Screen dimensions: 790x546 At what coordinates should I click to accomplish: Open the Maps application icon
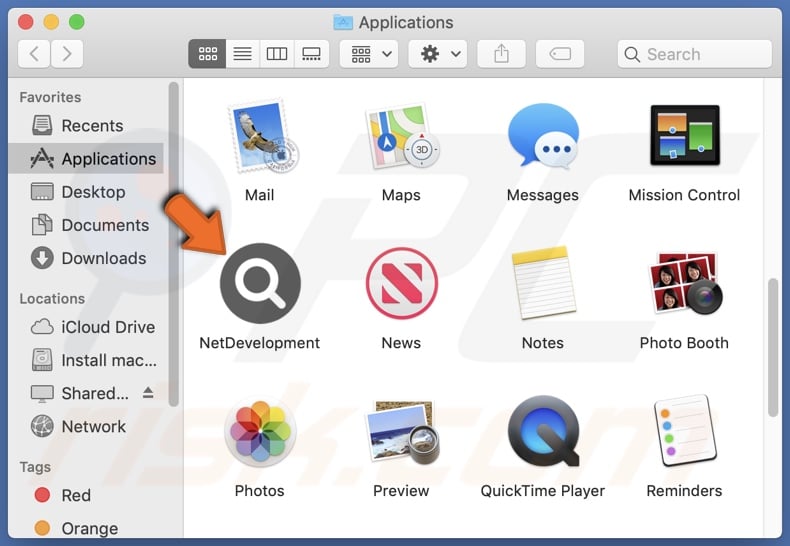click(x=402, y=136)
